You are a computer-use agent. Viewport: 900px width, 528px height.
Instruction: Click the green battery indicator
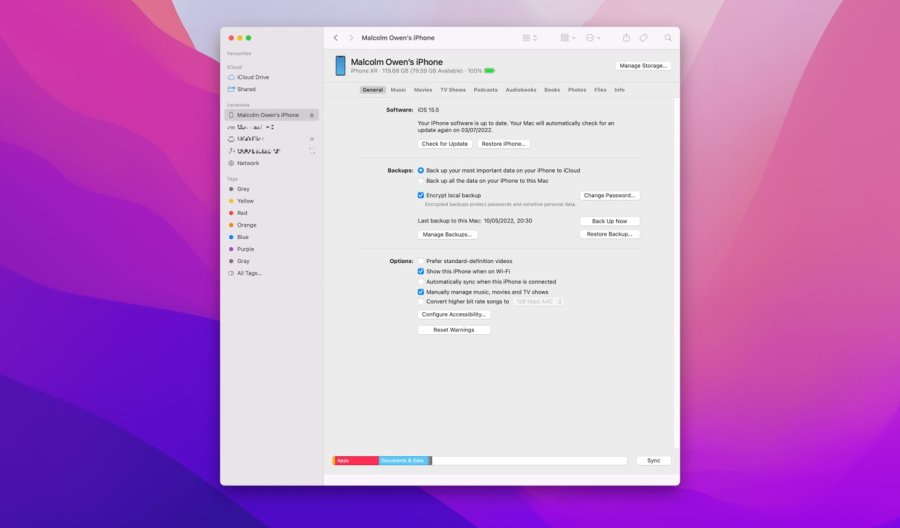tap(489, 71)
